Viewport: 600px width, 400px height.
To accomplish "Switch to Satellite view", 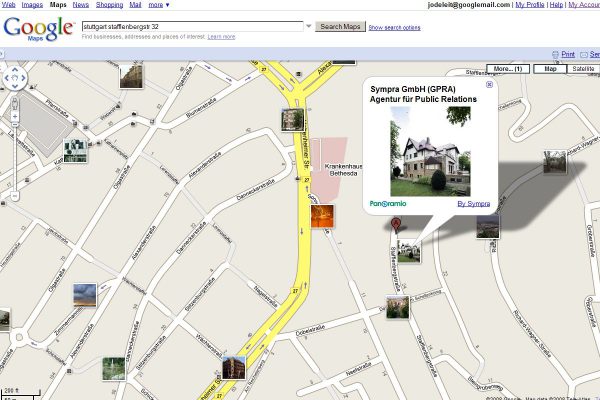I will click(x=582, y=69).
